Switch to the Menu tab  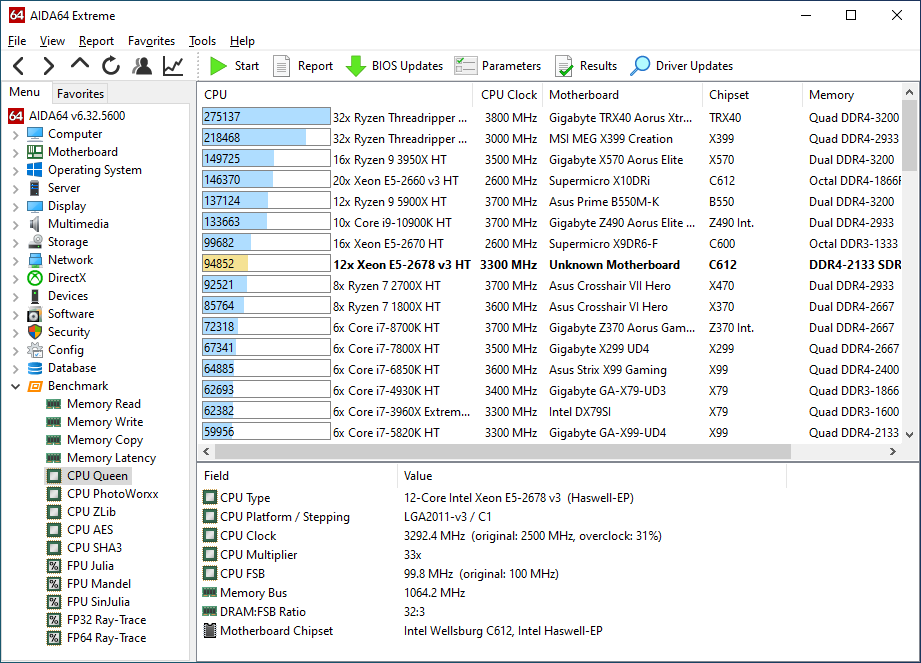pos(25,92)
